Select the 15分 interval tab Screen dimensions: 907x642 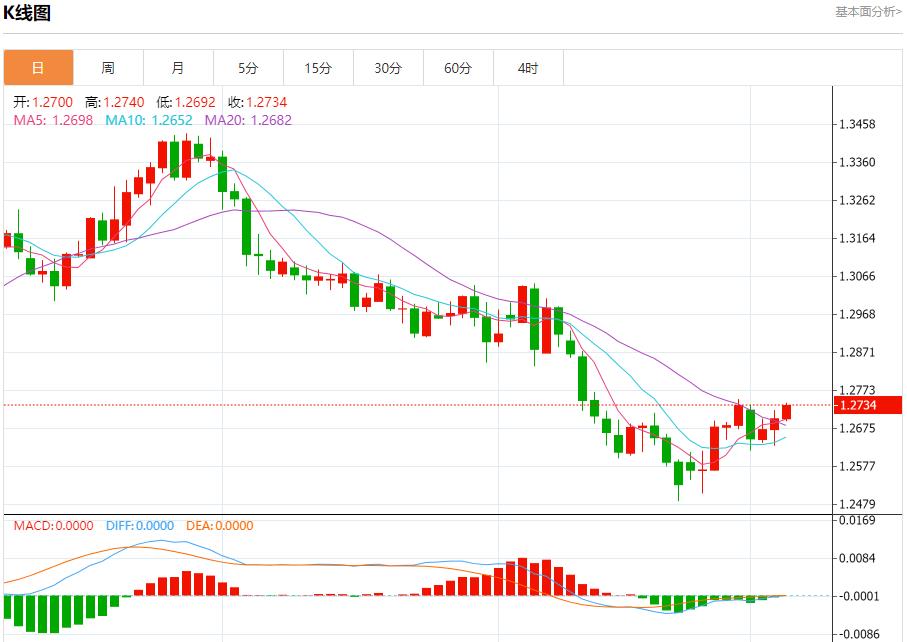tap(318, 68)
